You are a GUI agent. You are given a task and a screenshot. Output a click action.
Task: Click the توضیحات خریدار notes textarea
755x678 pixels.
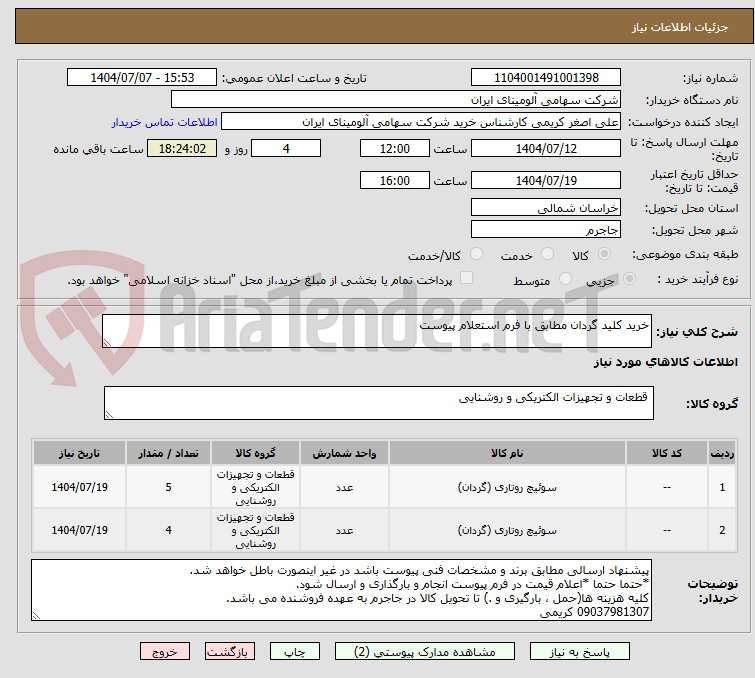click(341, 589)
